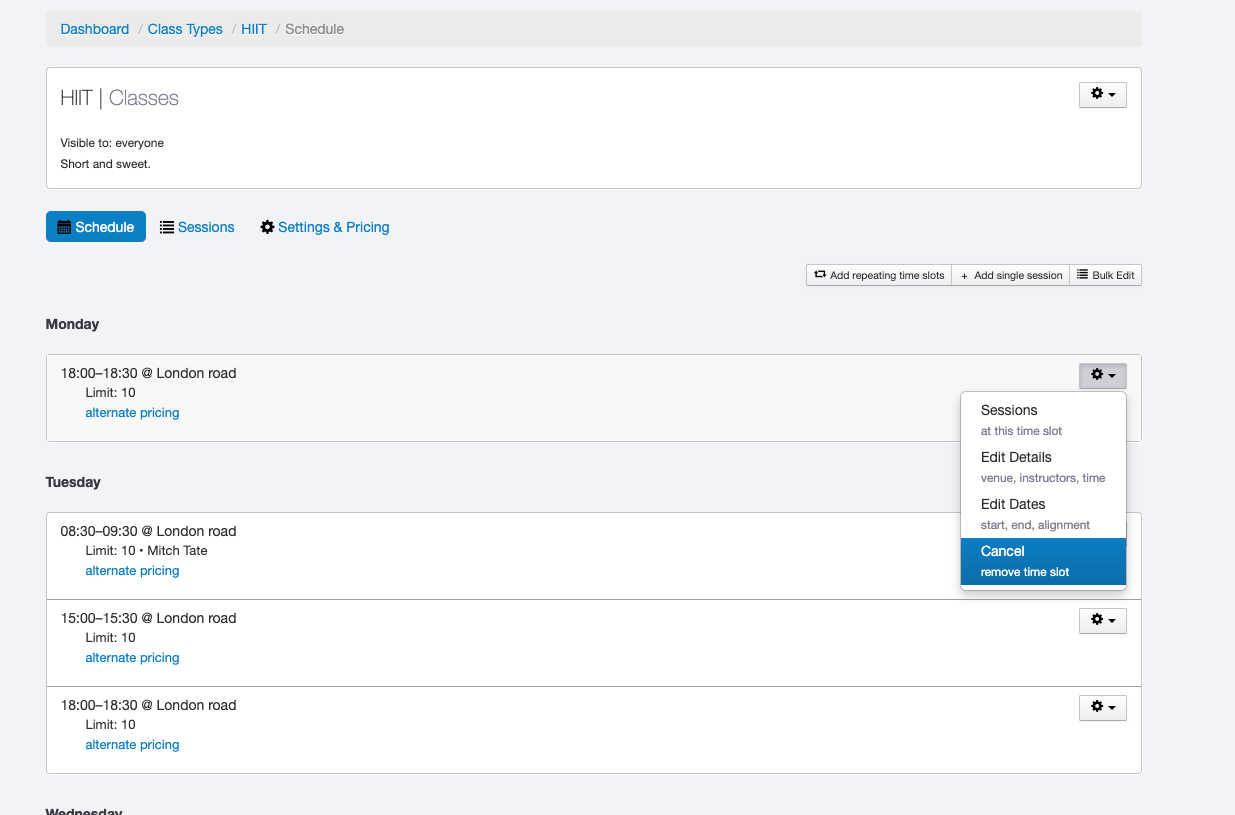The image size is (1235, 815).
Task: Select the Schedule tab
Action: (96, 227)
